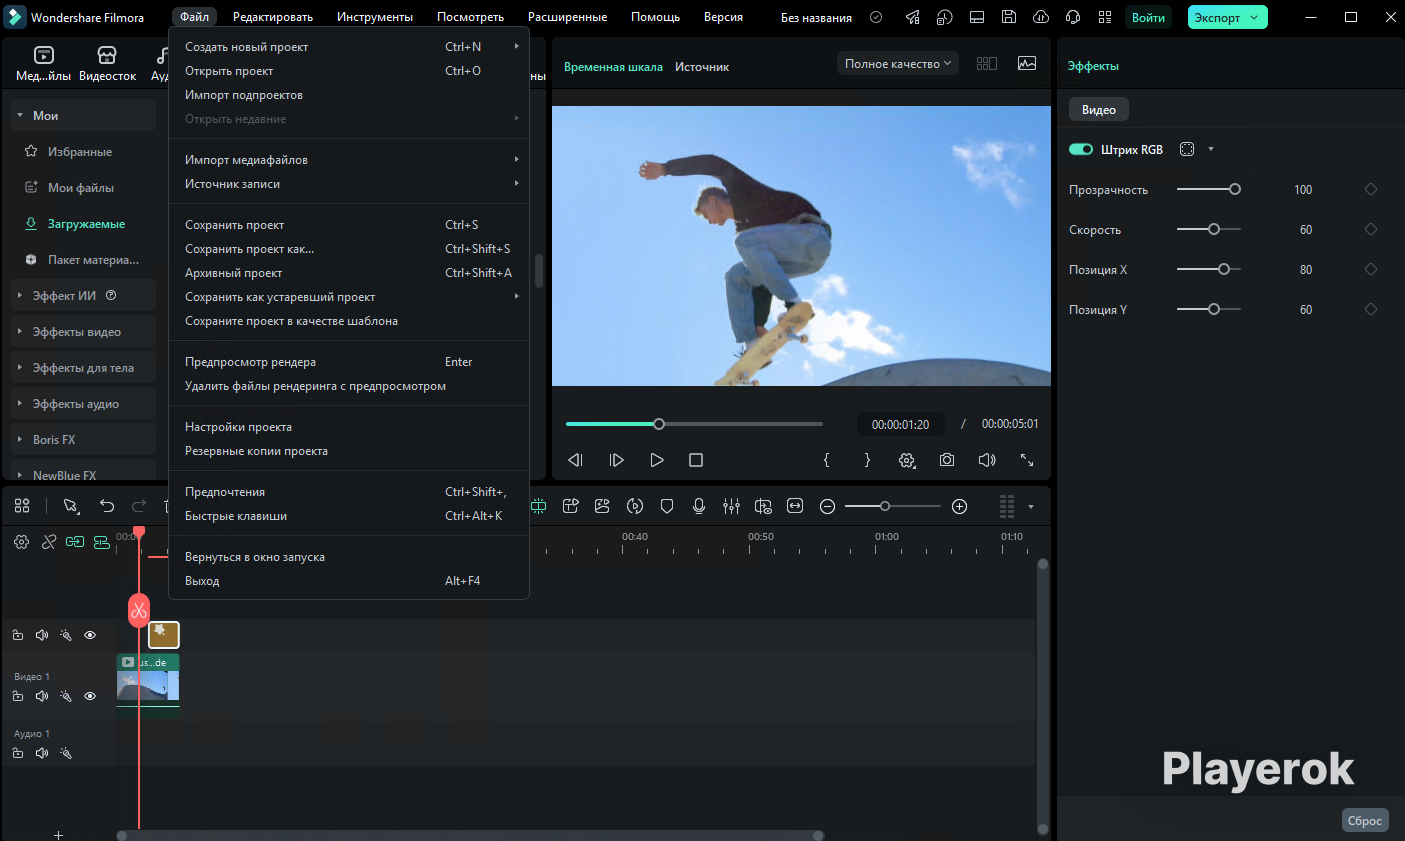Click the save project icon in title bar
This screenshot has height=841, width=1405.
[x=1009, y=17]
